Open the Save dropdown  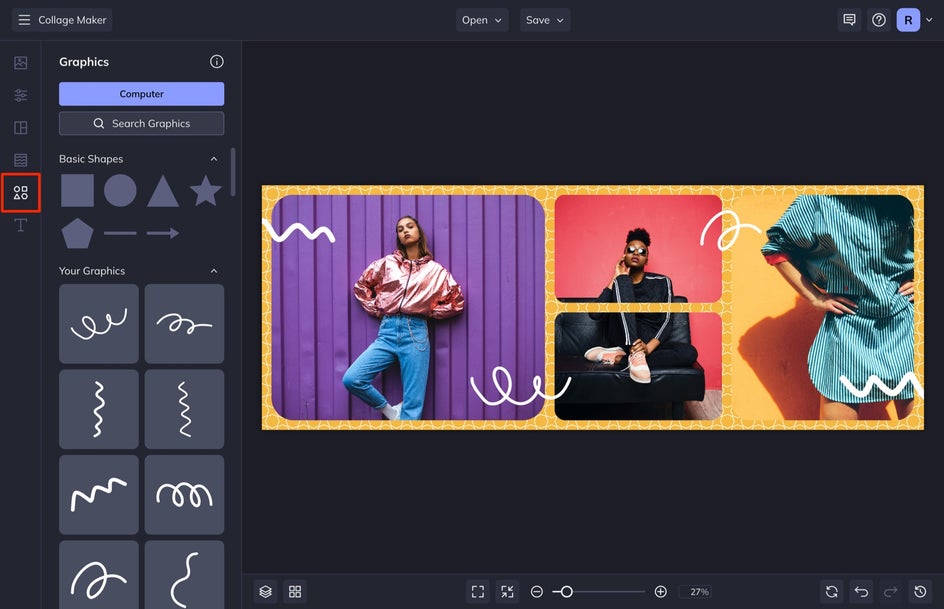tap(545, 20)
